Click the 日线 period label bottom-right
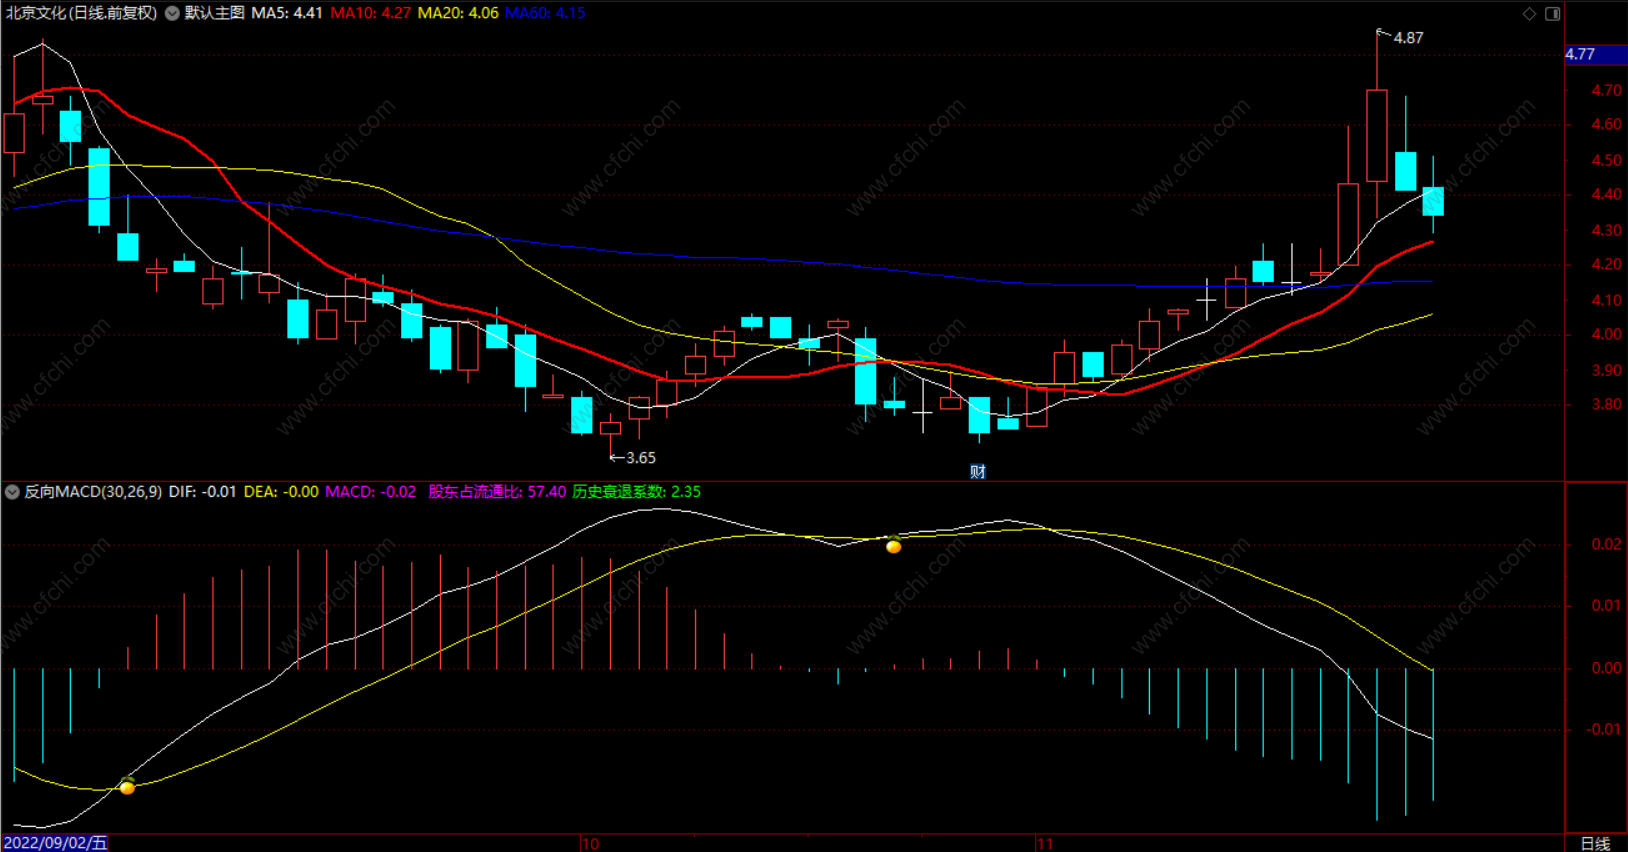 [x=1596, y=844]
